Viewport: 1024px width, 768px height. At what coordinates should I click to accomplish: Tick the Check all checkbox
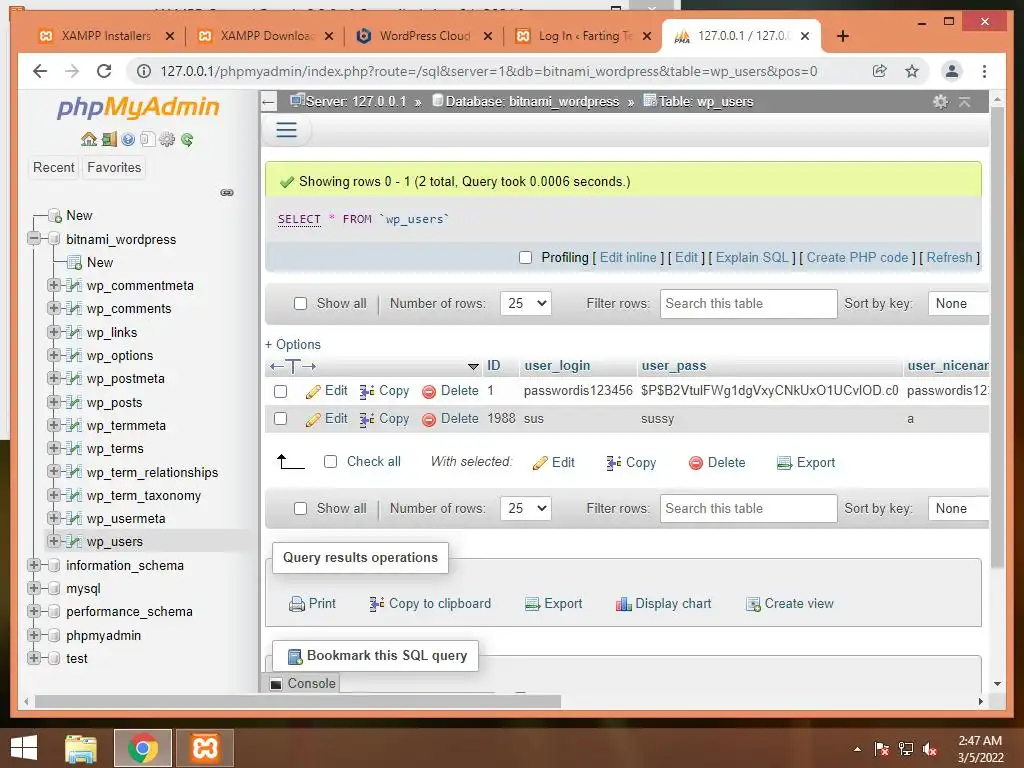point(330,462)
